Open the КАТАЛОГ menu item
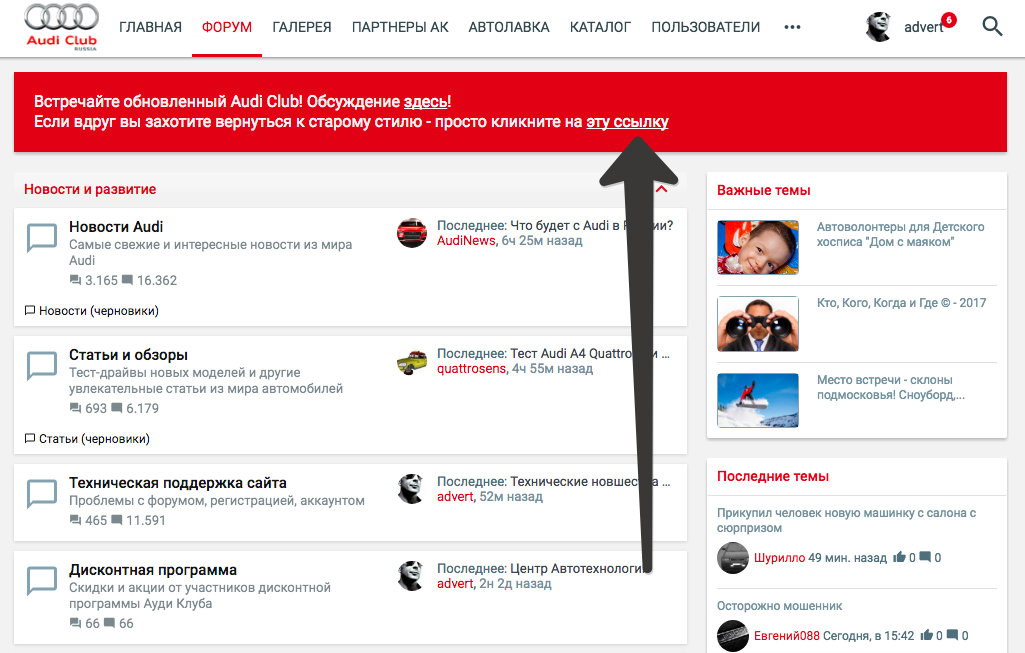 (x=600, y=27)
